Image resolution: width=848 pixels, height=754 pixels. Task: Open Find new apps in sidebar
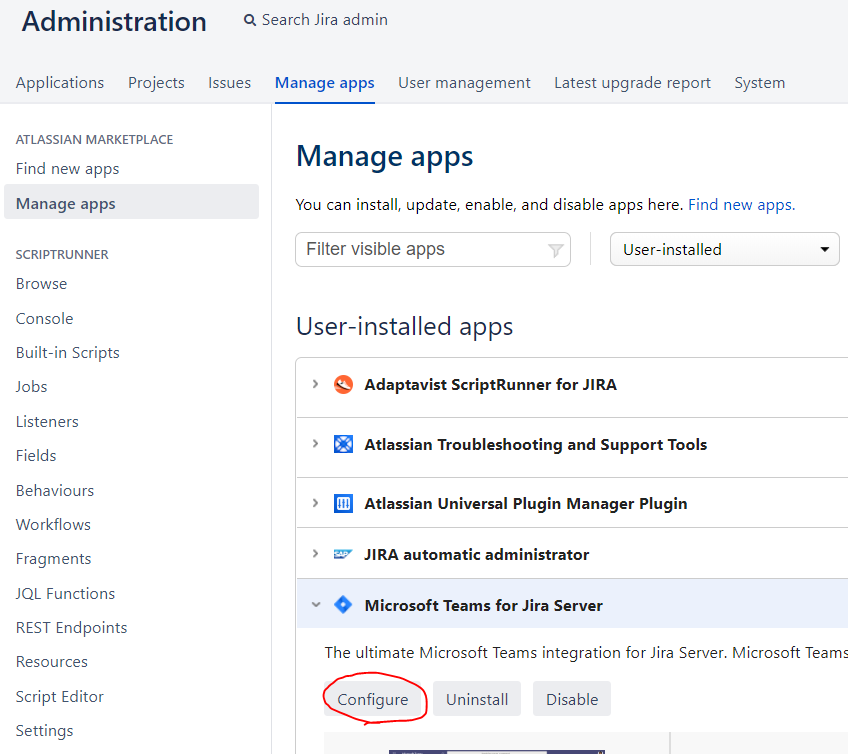coord(68,169)
